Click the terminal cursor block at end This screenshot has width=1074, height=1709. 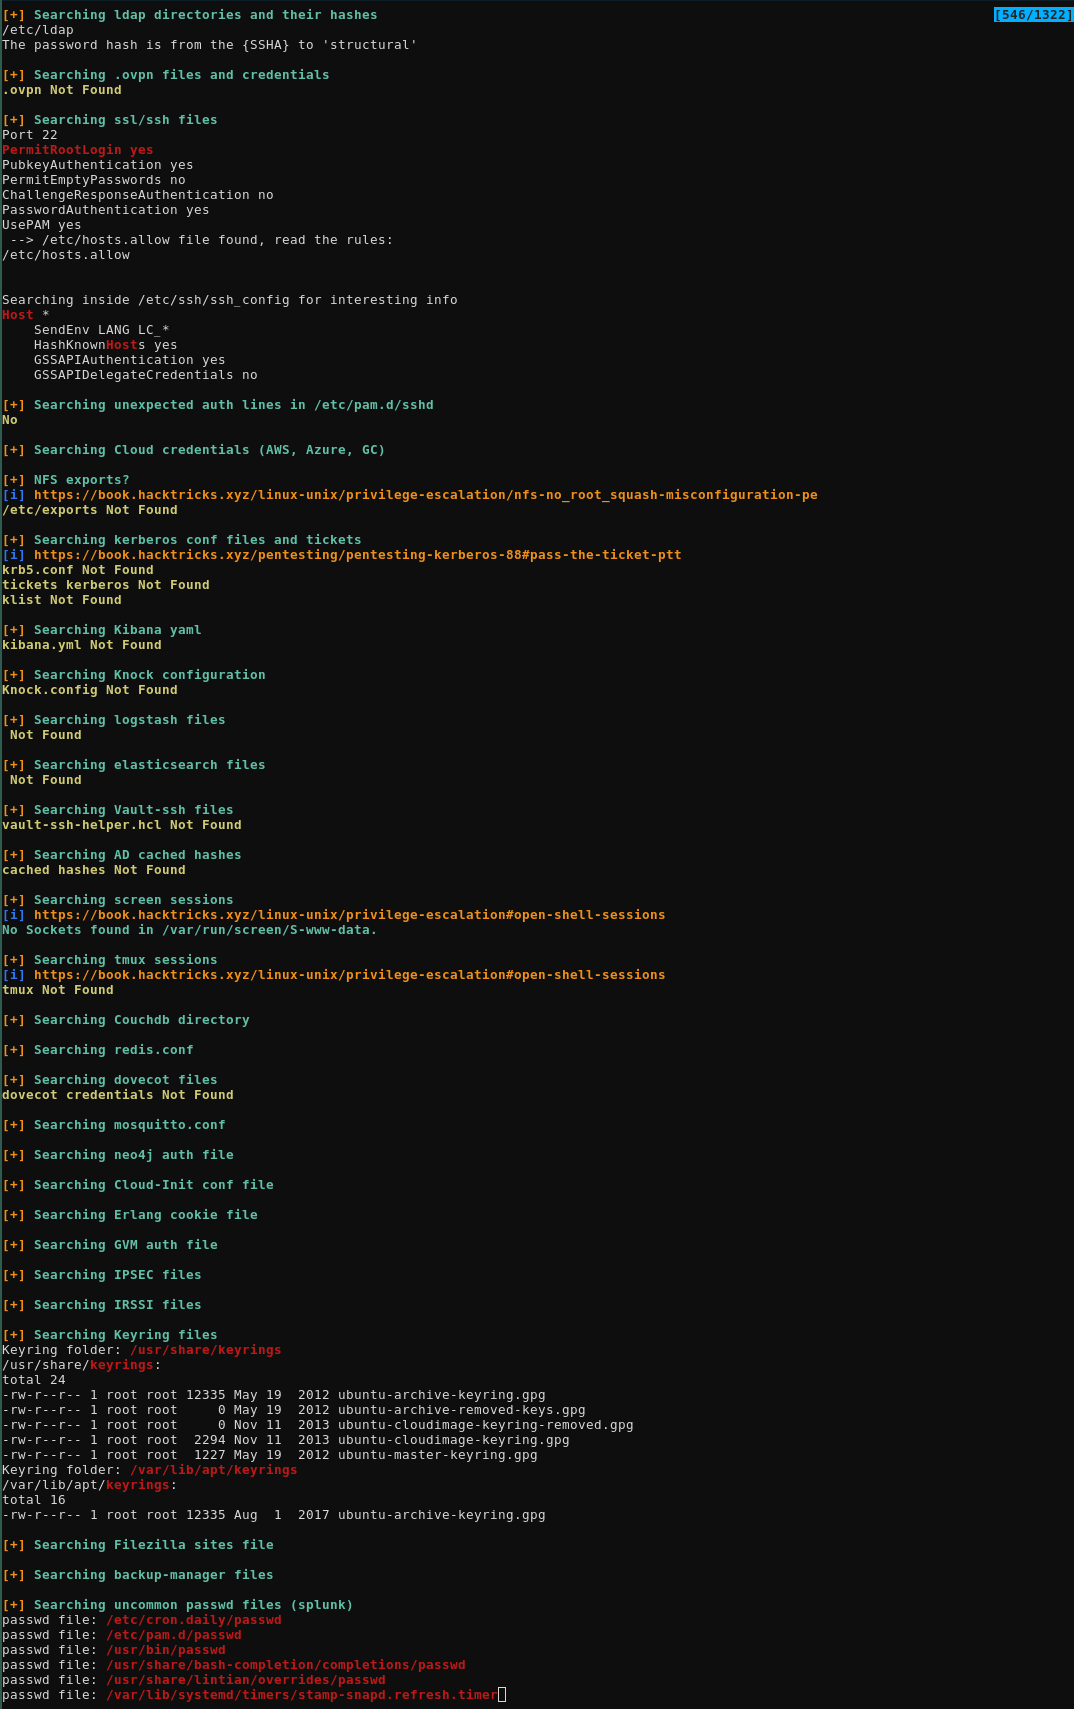click(502, 1695)
